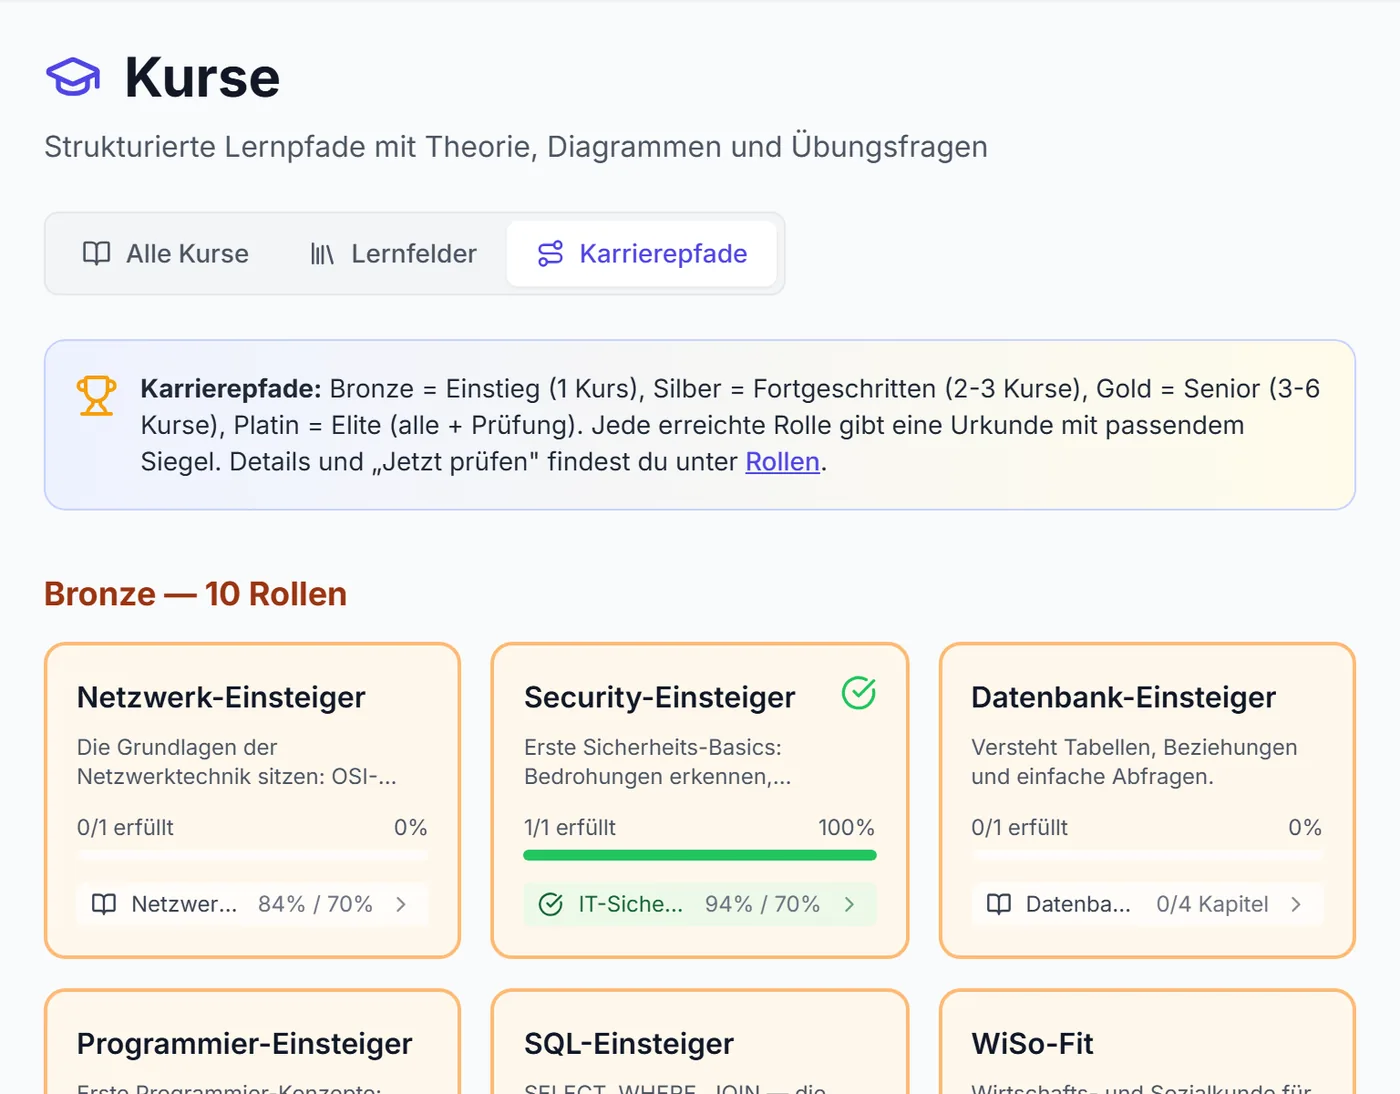Screen dimensions: 1400x1094
Task: Select the Karrierepfade tab
Action: point(642,254)
